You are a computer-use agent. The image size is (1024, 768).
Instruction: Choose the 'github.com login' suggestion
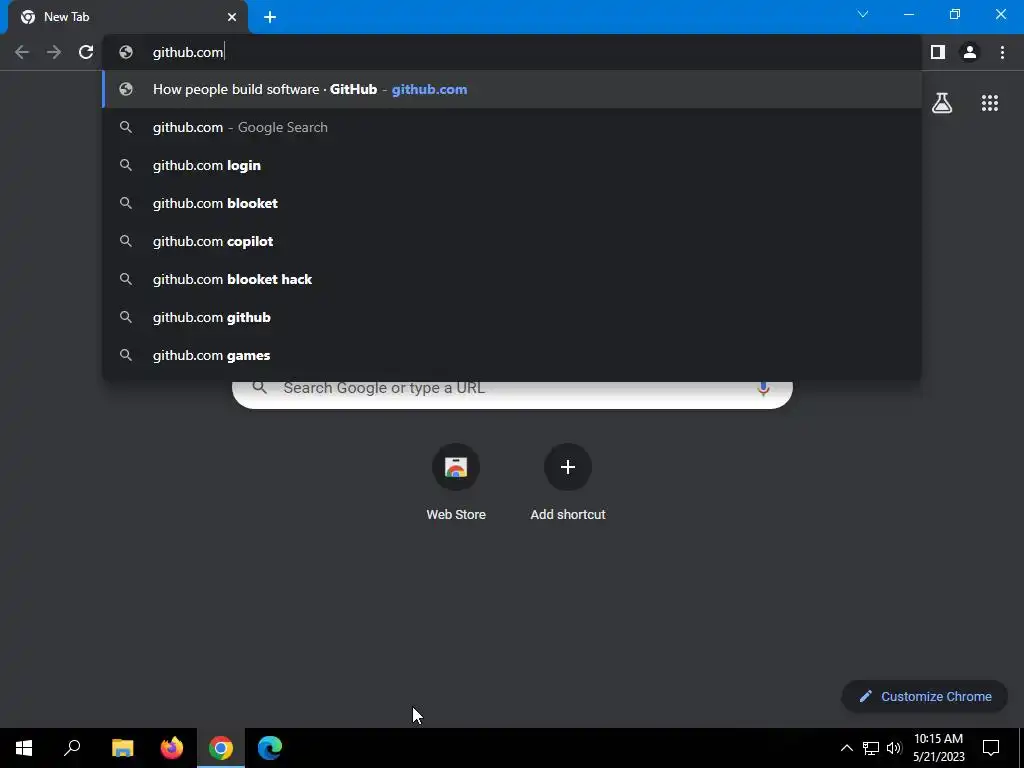coord(512,165)
